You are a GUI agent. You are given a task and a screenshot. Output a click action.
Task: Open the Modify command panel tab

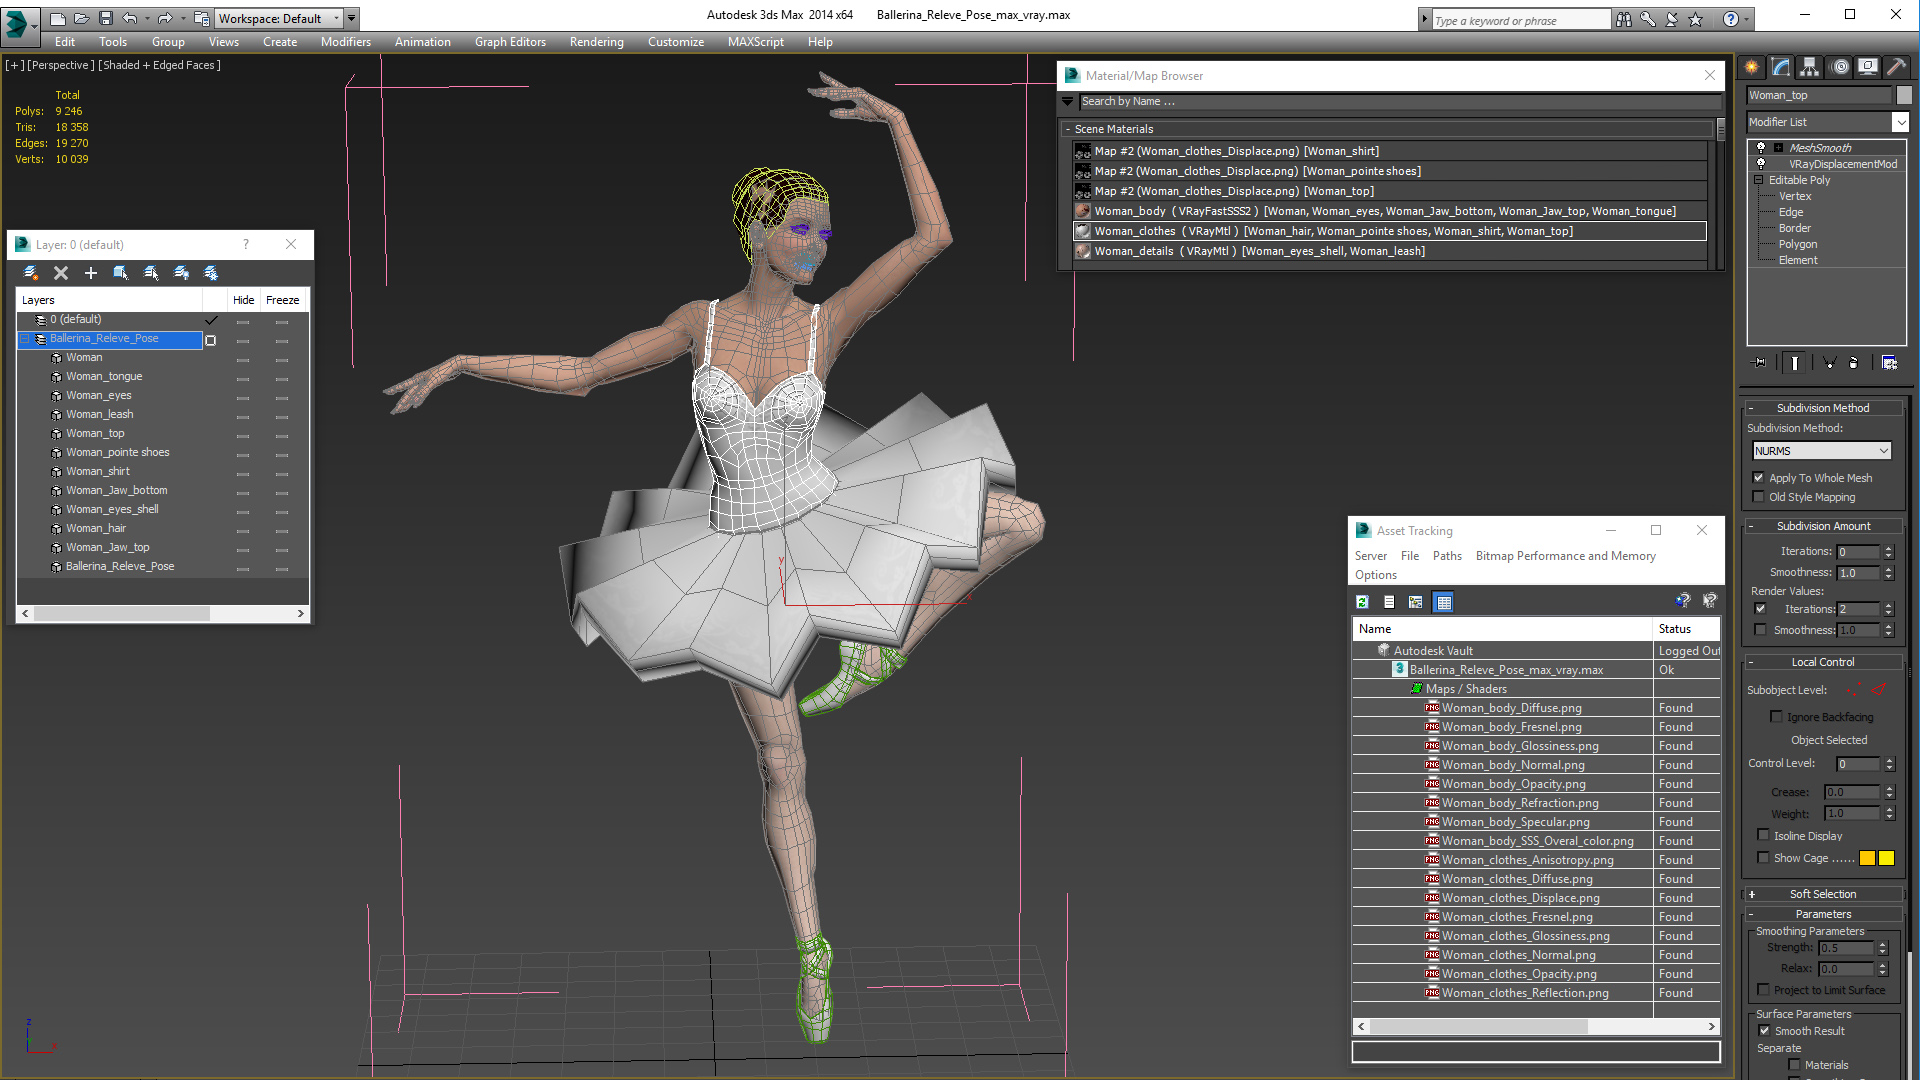coord(1781,67)
